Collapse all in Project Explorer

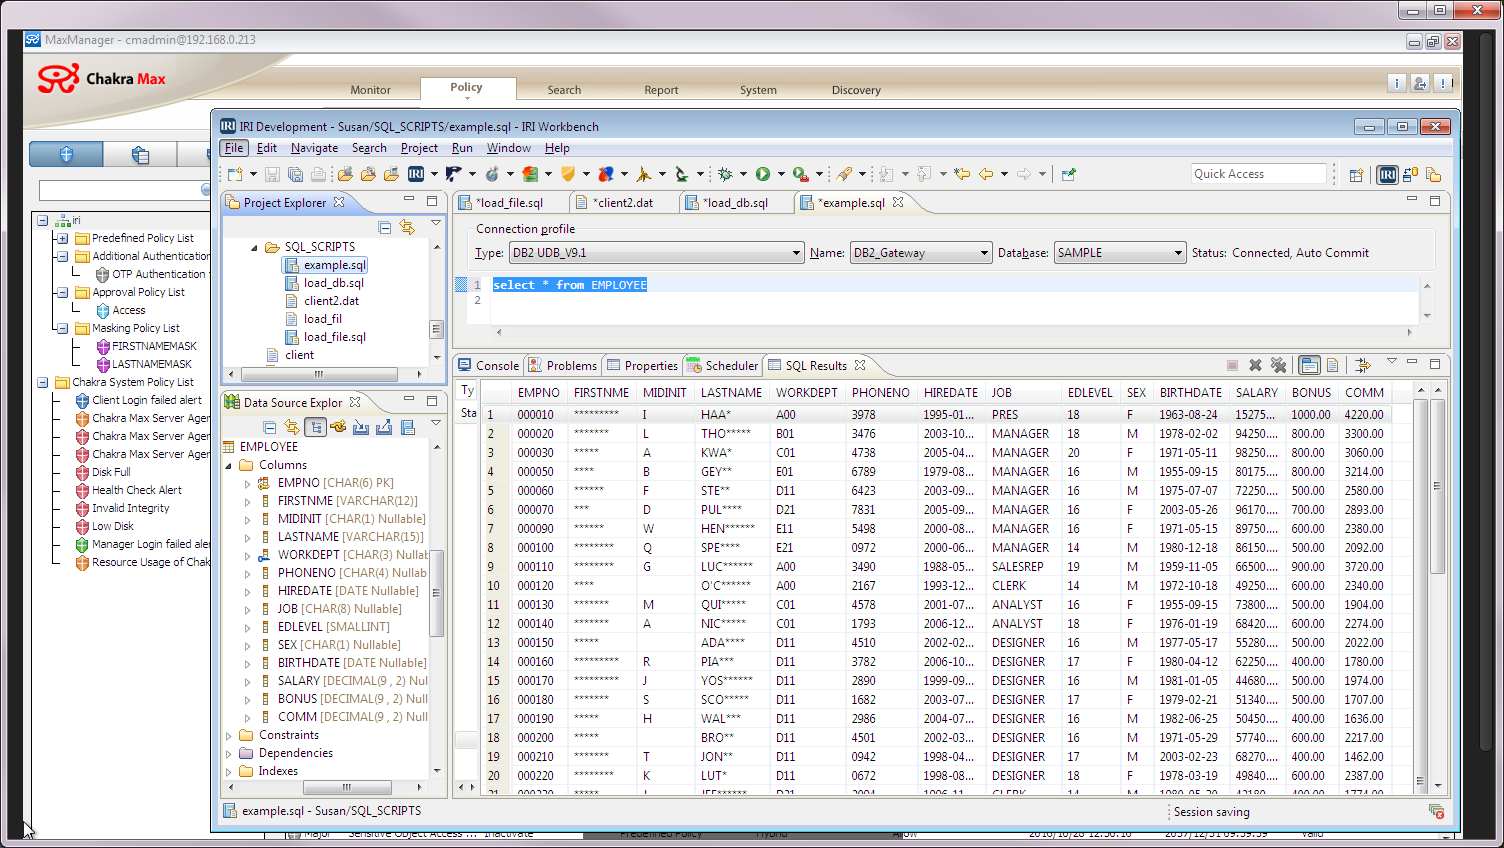click(385, 228)
